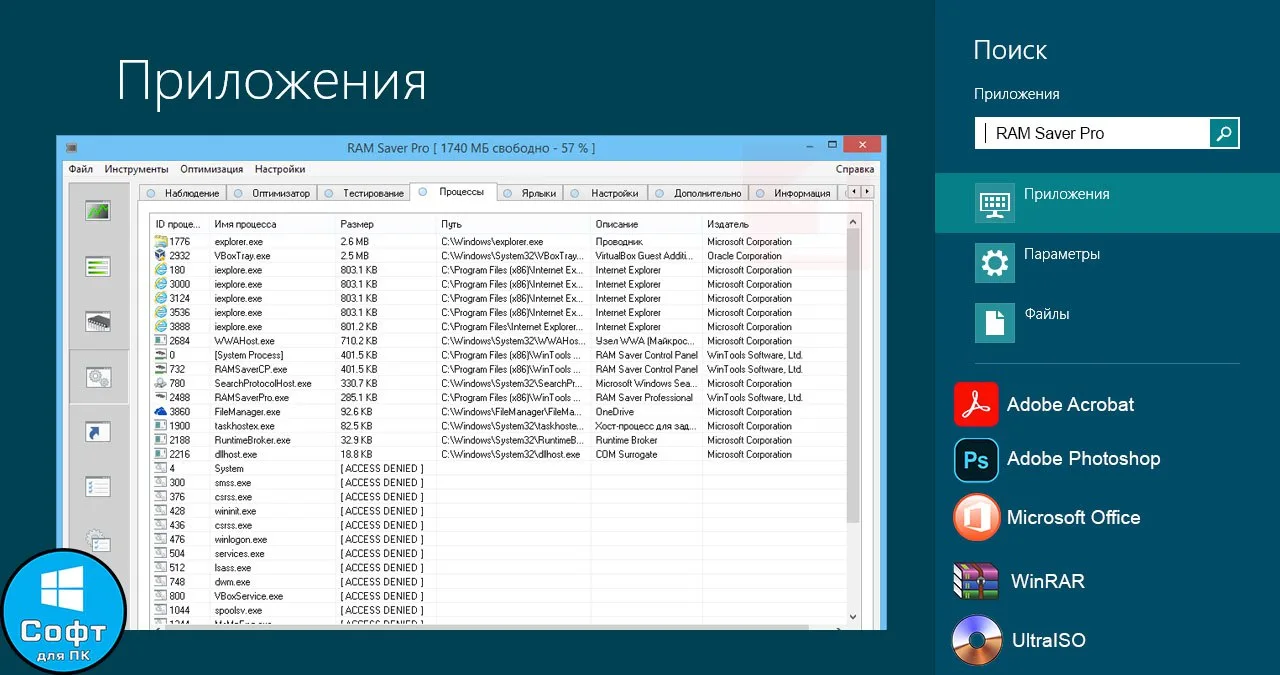The image size is (1280, 675).
Task: Select the dllhost.exe process name
Action: click(235, 454)
